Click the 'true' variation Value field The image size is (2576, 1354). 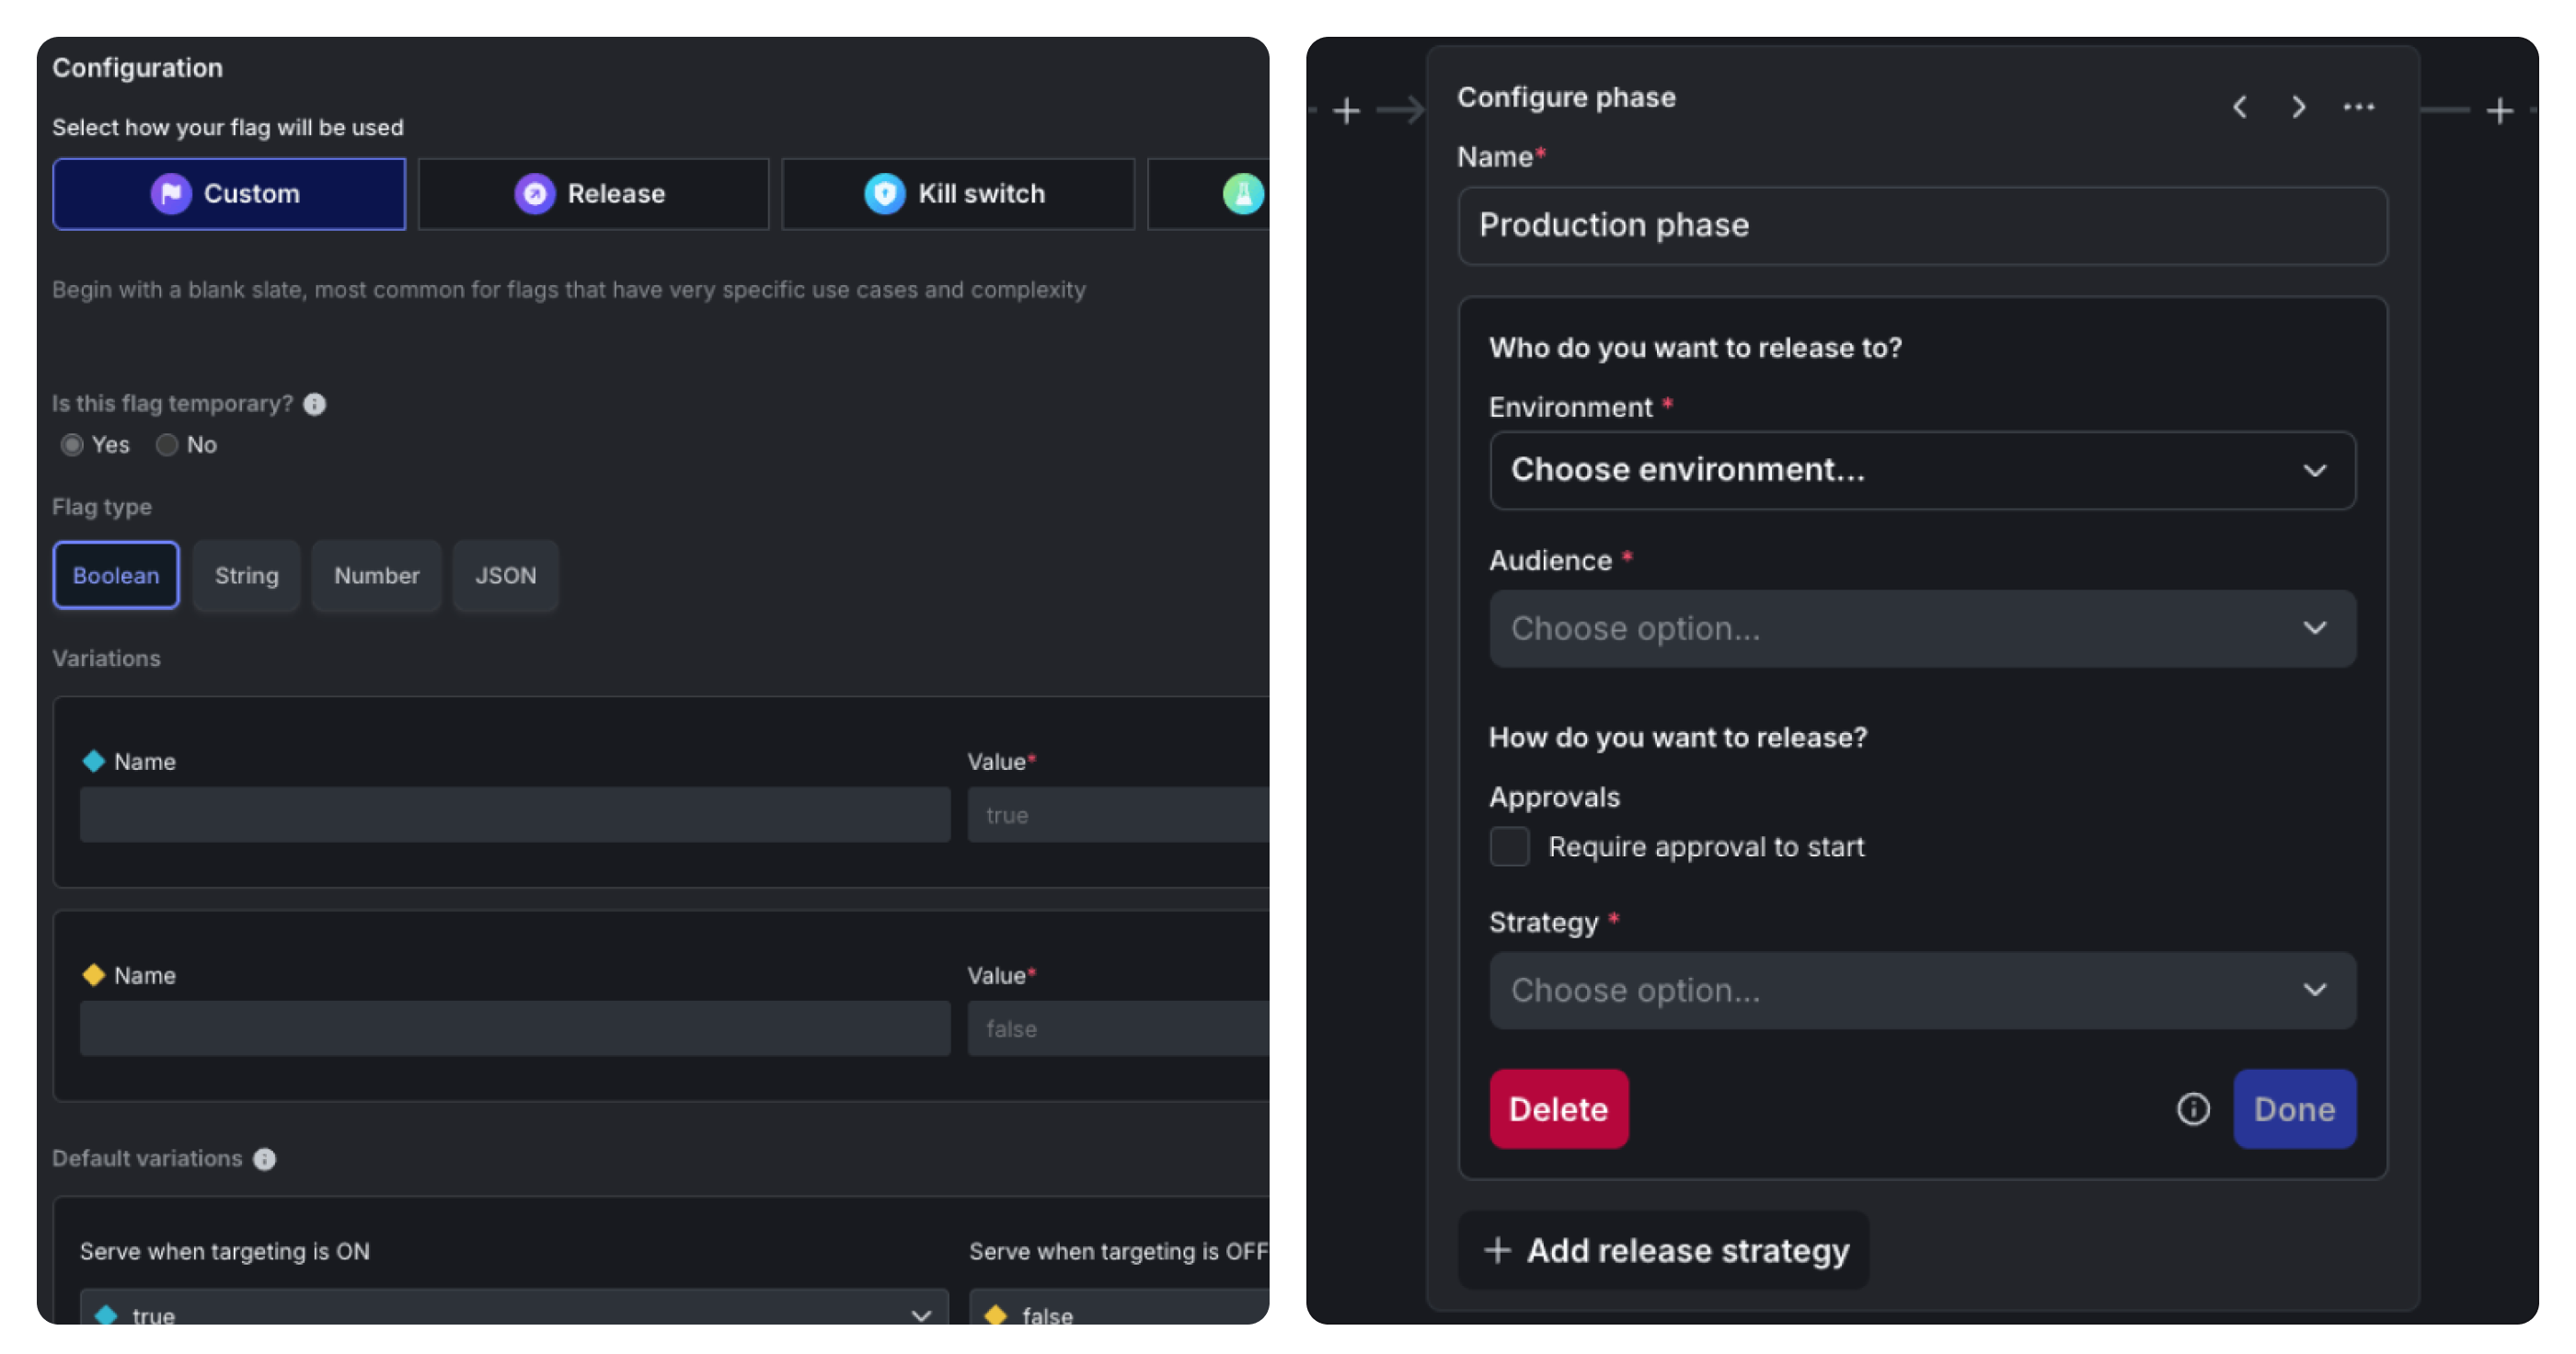1118,815
